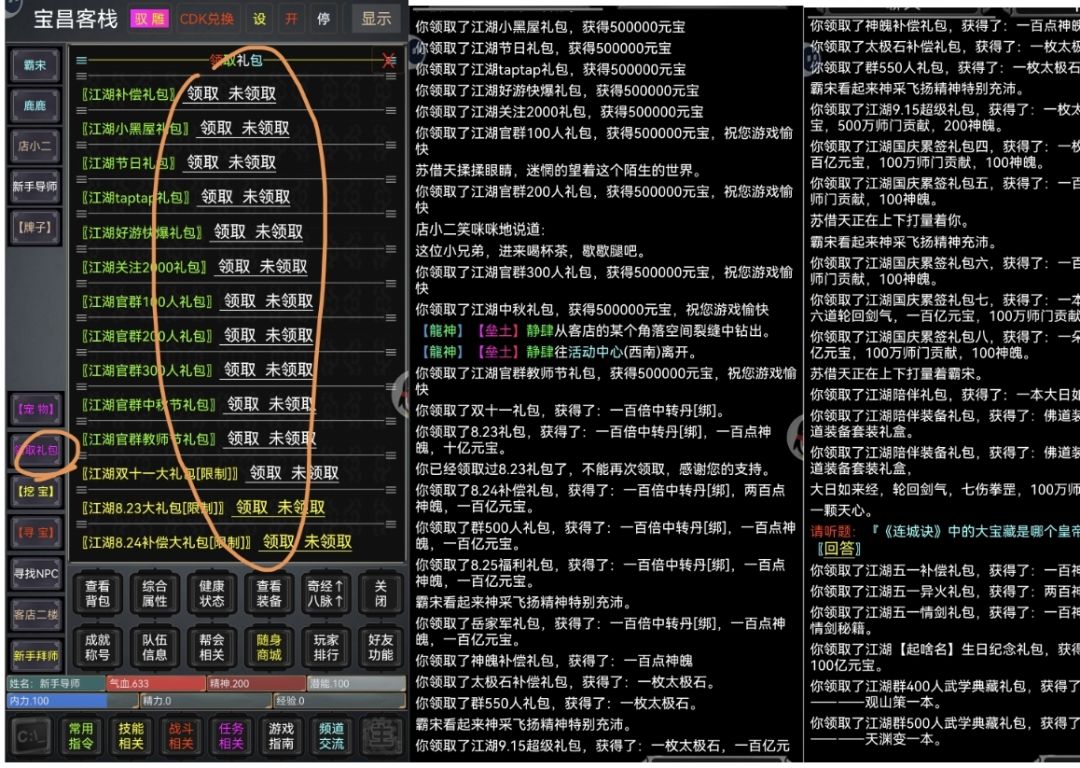This screenshot has height=768, width=1080.
Task: Toggle the 停 pause button
Action: 324,19
